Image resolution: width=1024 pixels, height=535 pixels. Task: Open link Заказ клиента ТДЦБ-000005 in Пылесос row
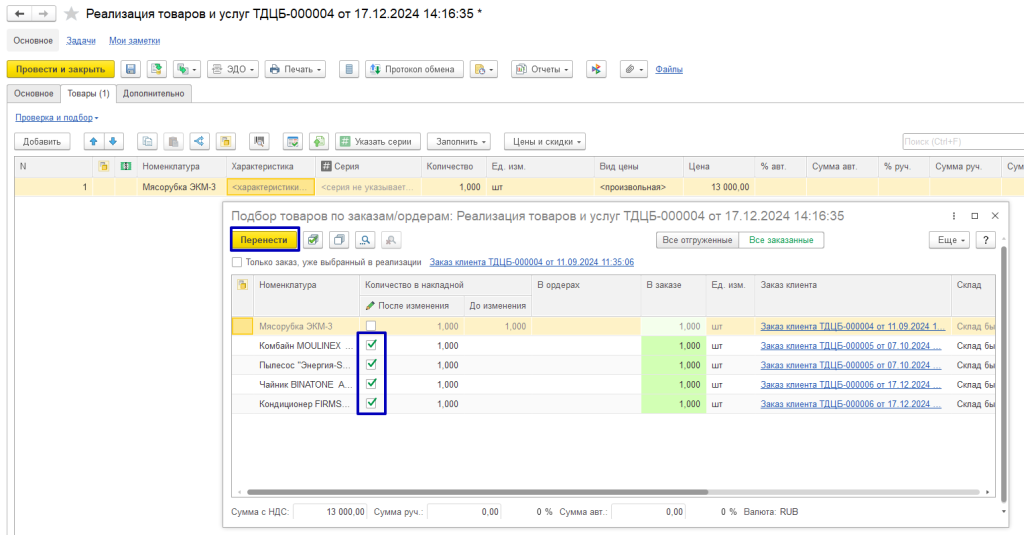[852, 364]
